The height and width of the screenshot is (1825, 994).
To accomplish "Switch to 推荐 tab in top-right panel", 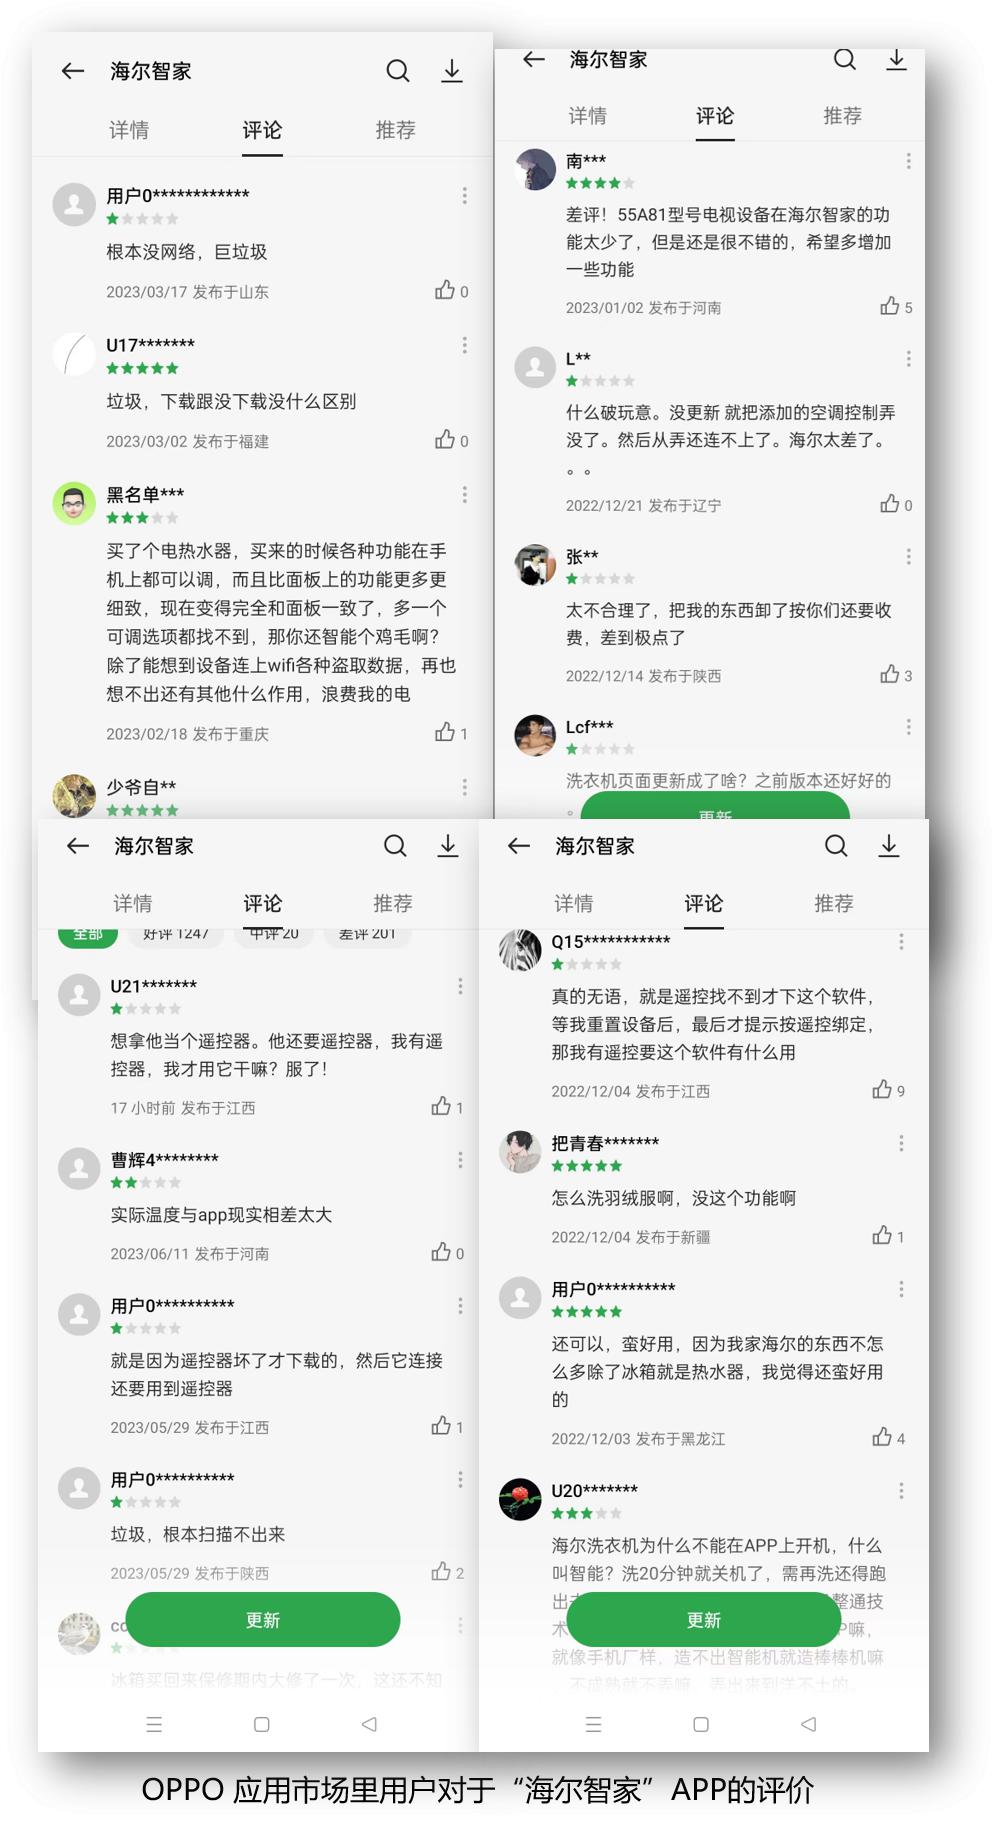I will coord(842,116).
